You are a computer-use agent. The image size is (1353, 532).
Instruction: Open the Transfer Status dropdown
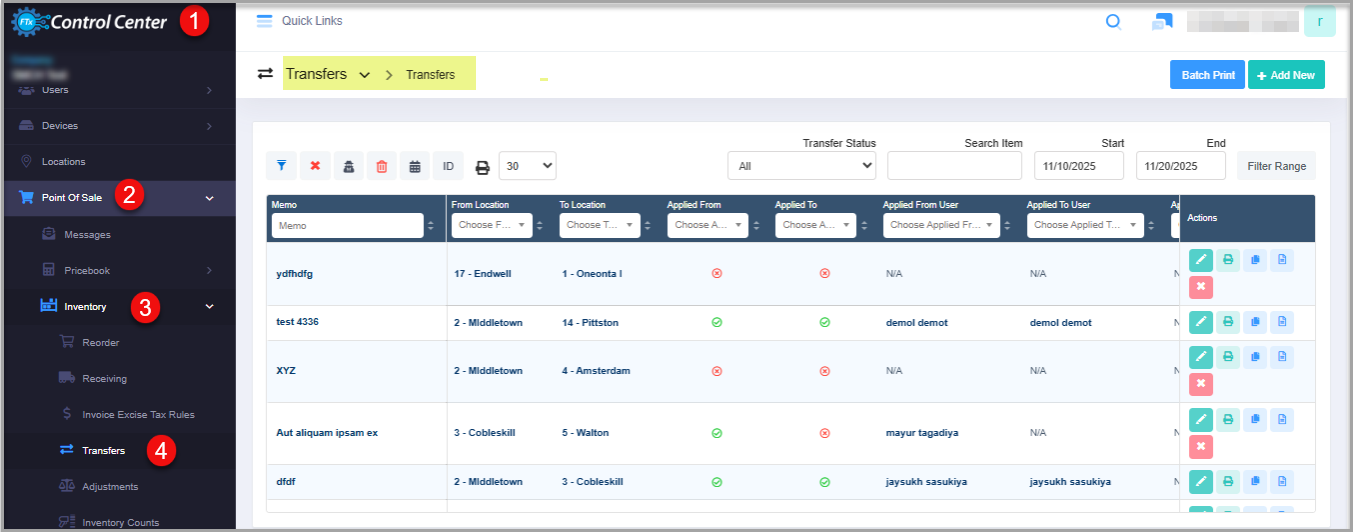801,166
